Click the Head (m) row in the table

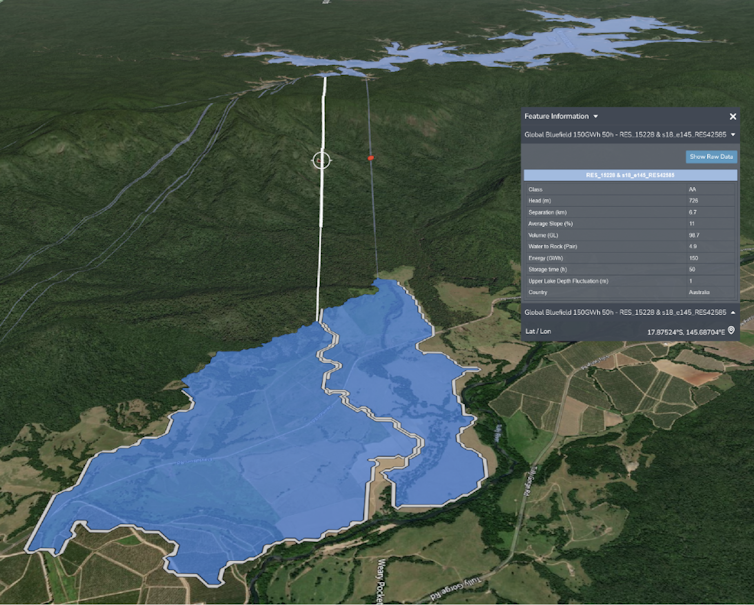point(629,201)
